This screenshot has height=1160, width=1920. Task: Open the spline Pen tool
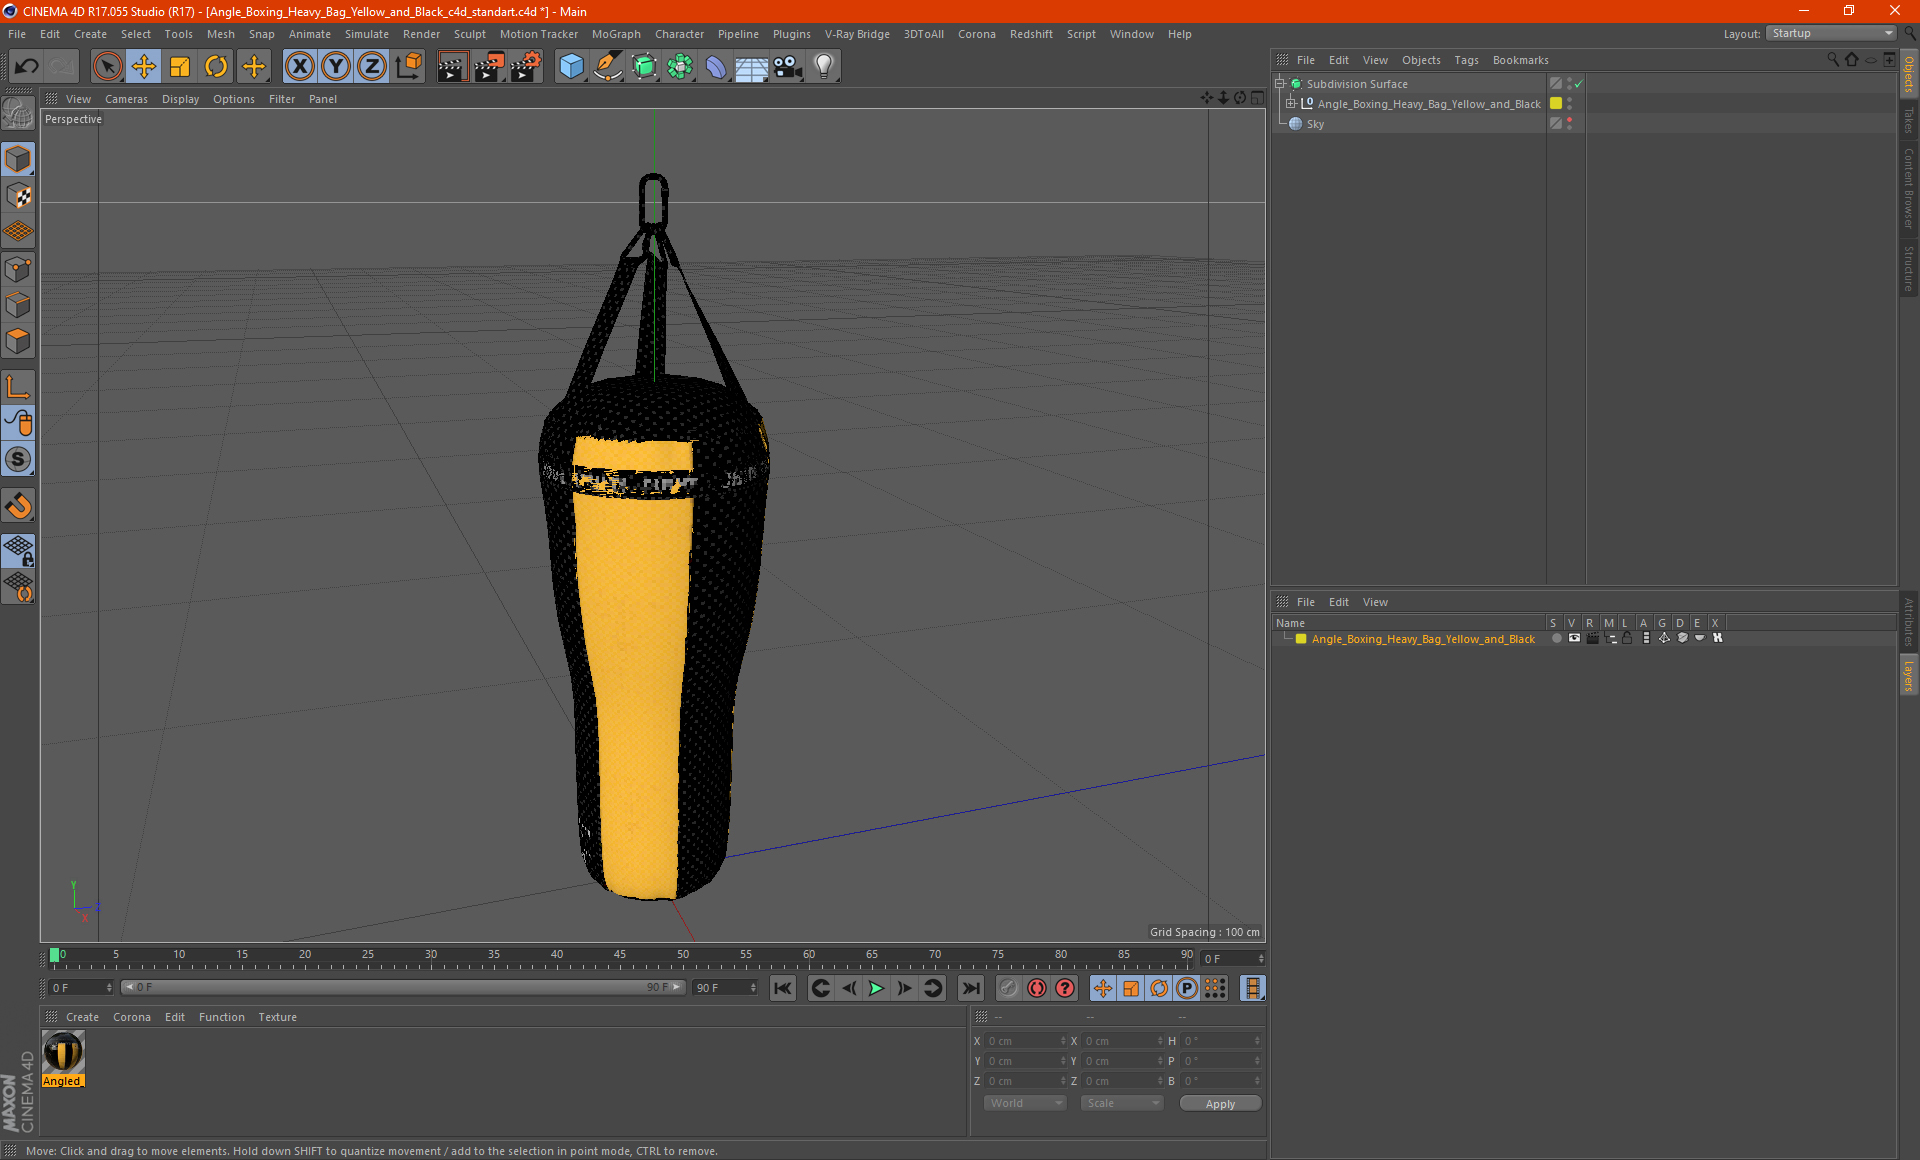tap(607, 67)
